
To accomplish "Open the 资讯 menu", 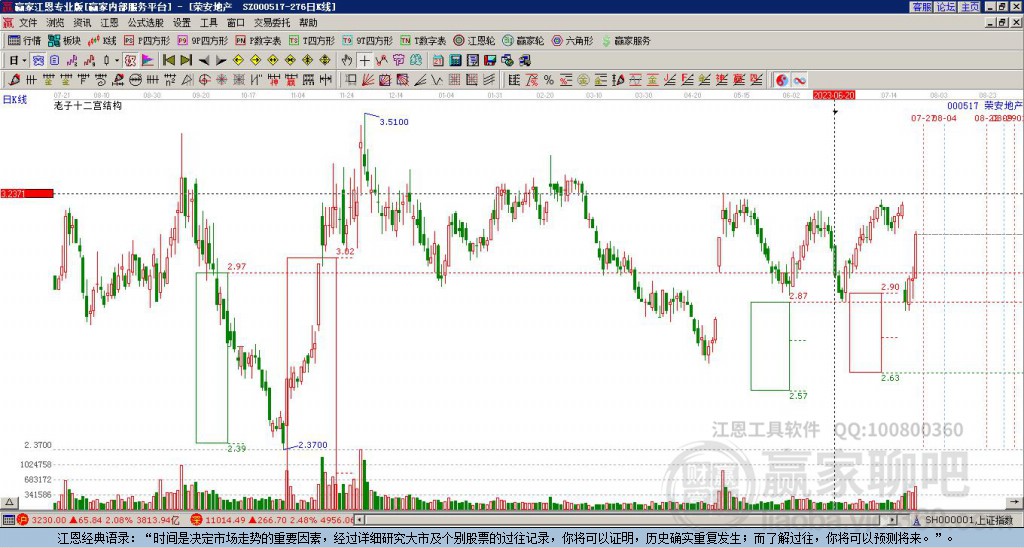I will [x=82, y=23].
